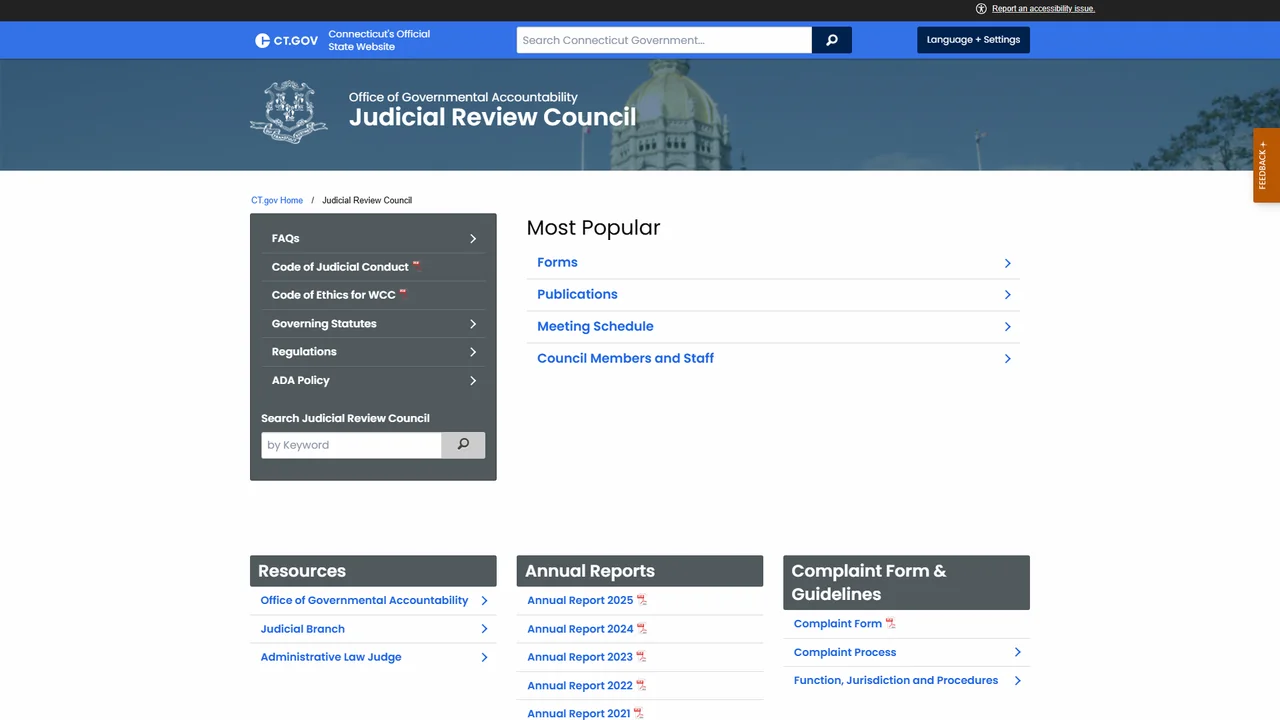The height and width of the screenshot is (720, 1280).
Task: Expand the FAQs chevron in sidebar
Action: pyautogui.click(x=473, y=239)
